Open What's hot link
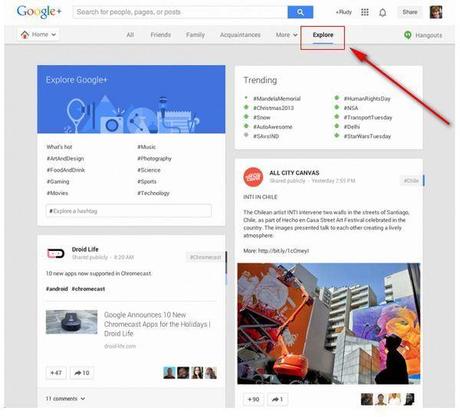Screen dimensions: 460x417 [59, 147]
